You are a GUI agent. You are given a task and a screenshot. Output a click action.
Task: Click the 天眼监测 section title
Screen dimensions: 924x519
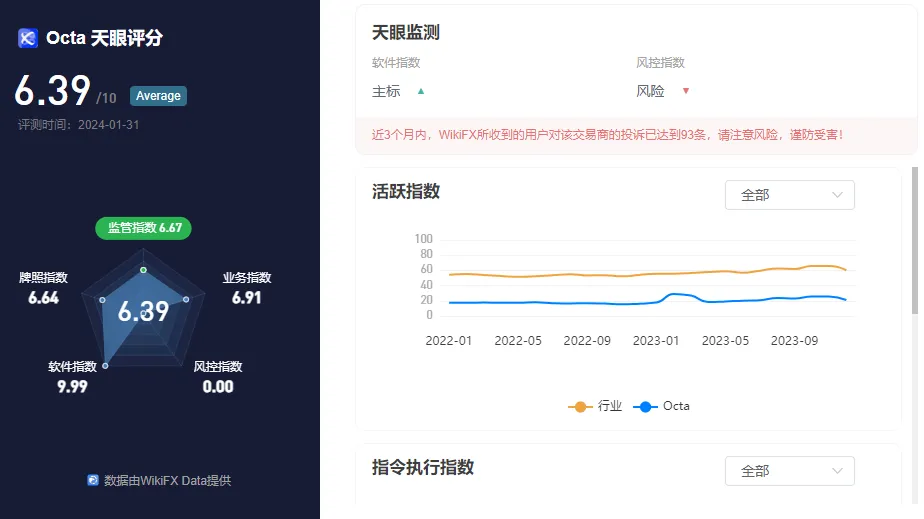click(405, 32)
